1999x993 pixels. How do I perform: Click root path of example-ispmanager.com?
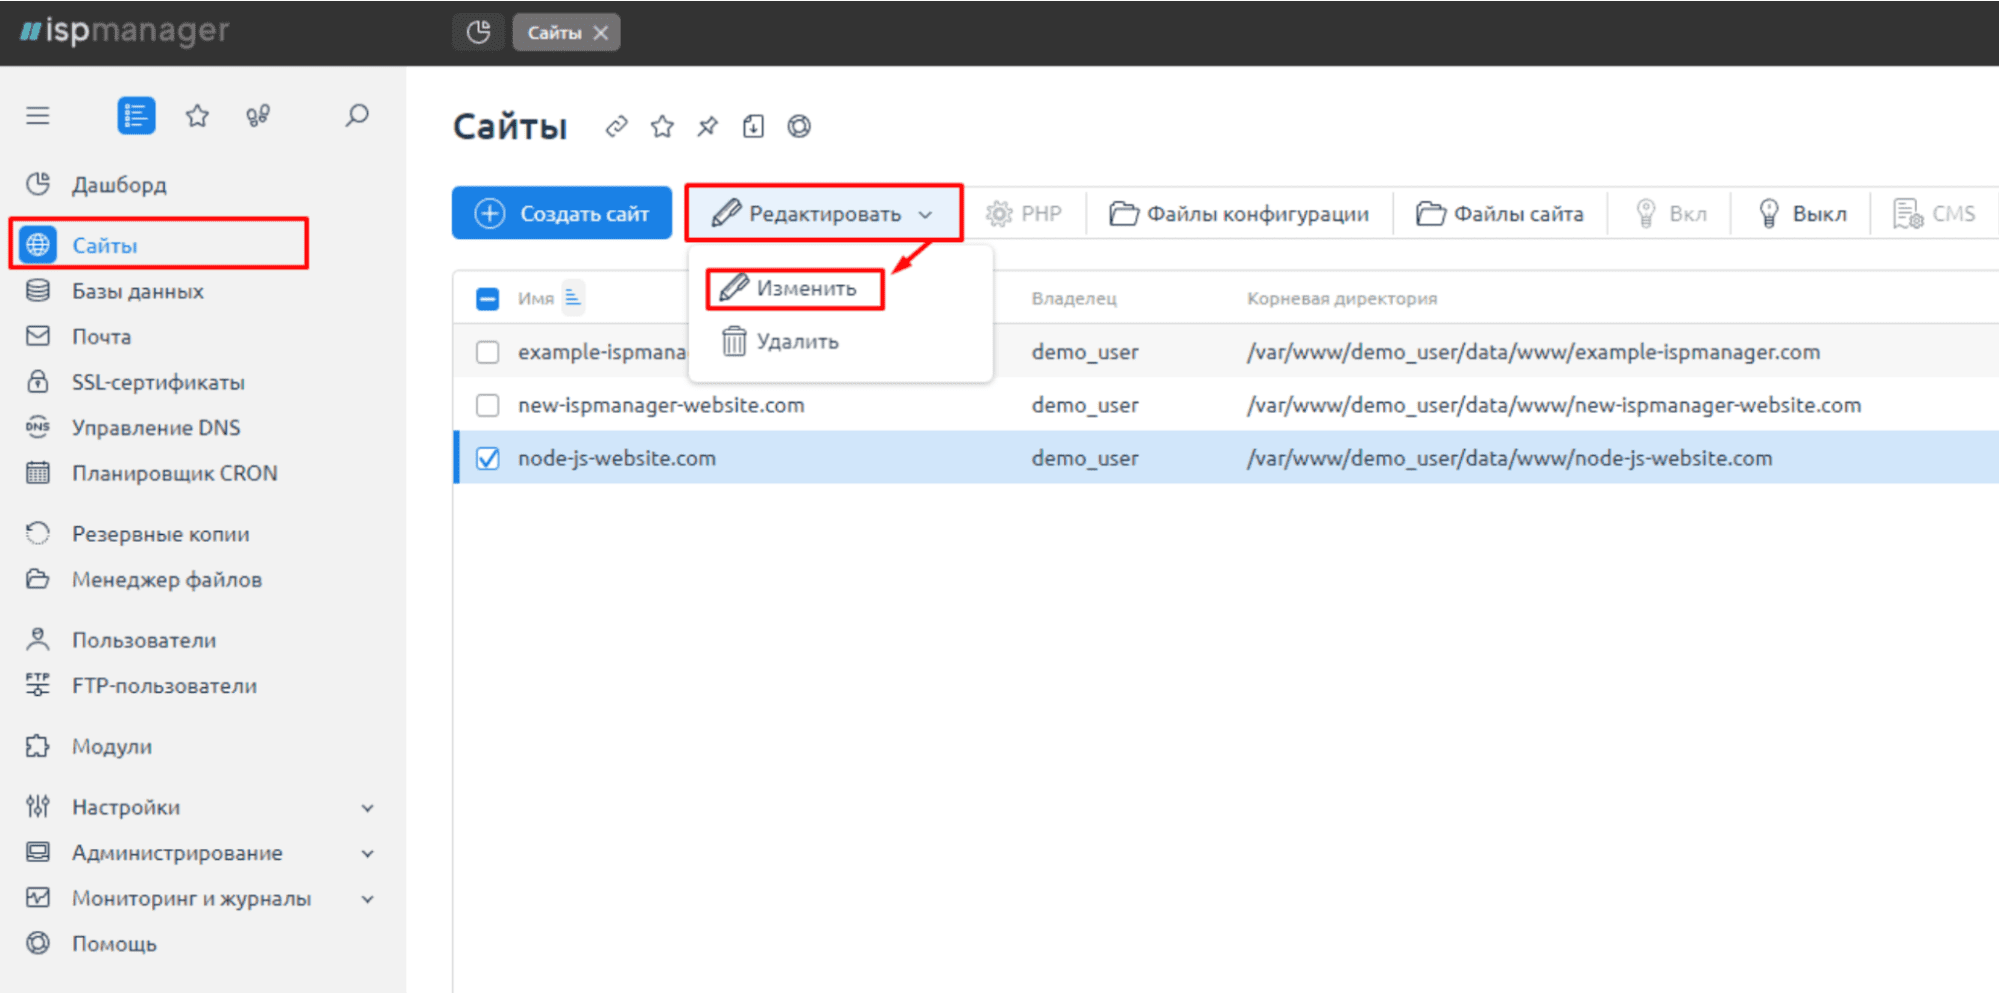(x=1533, y=352)
